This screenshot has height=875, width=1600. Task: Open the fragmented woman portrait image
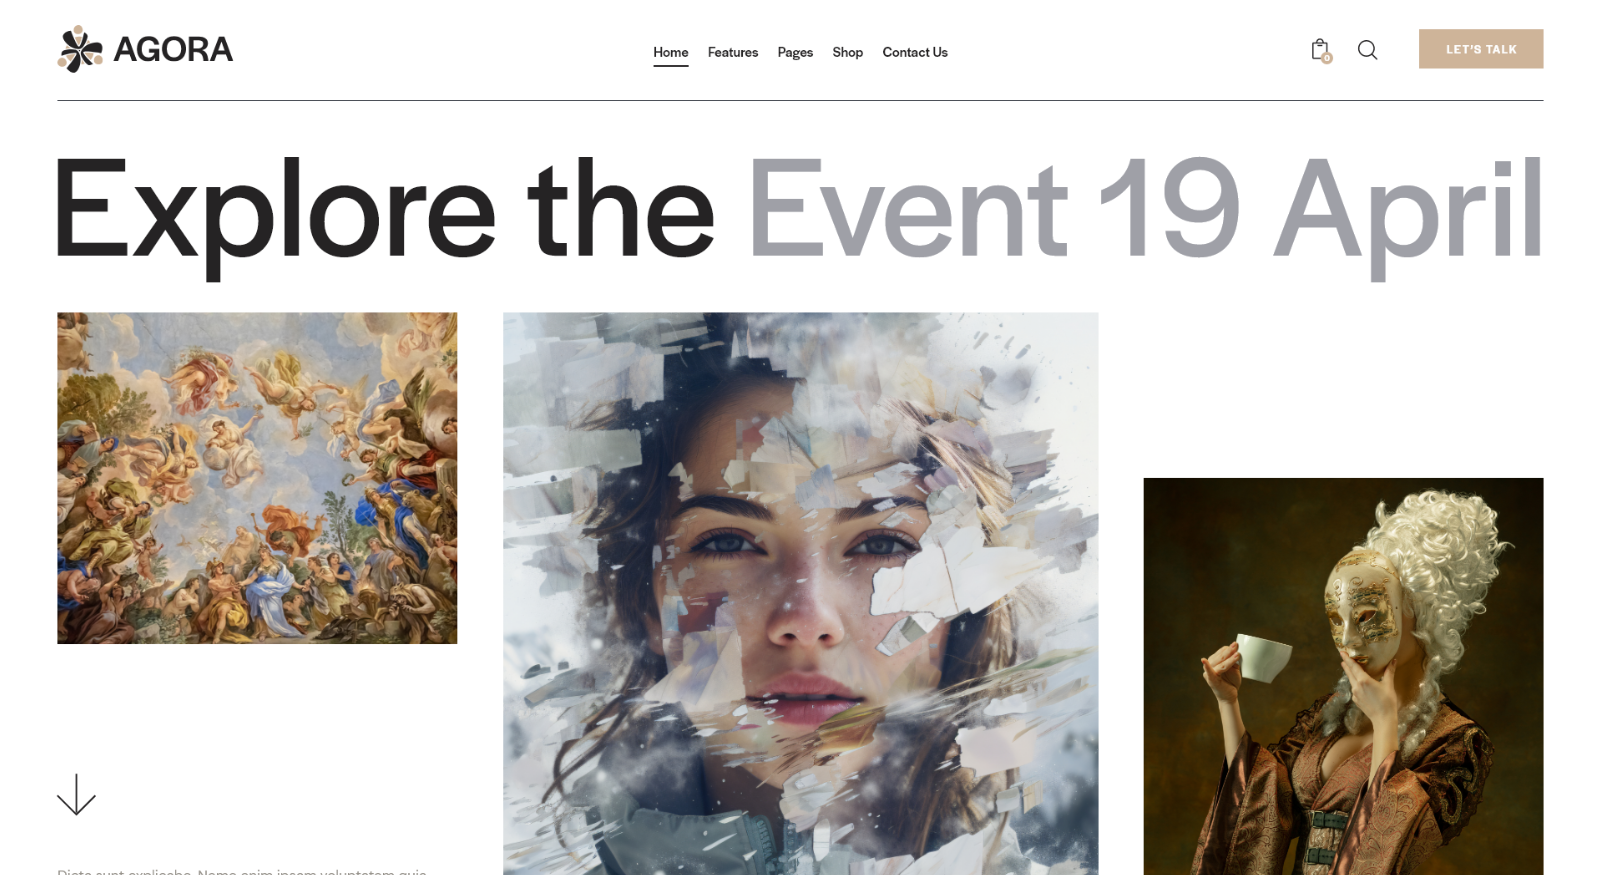800,594
